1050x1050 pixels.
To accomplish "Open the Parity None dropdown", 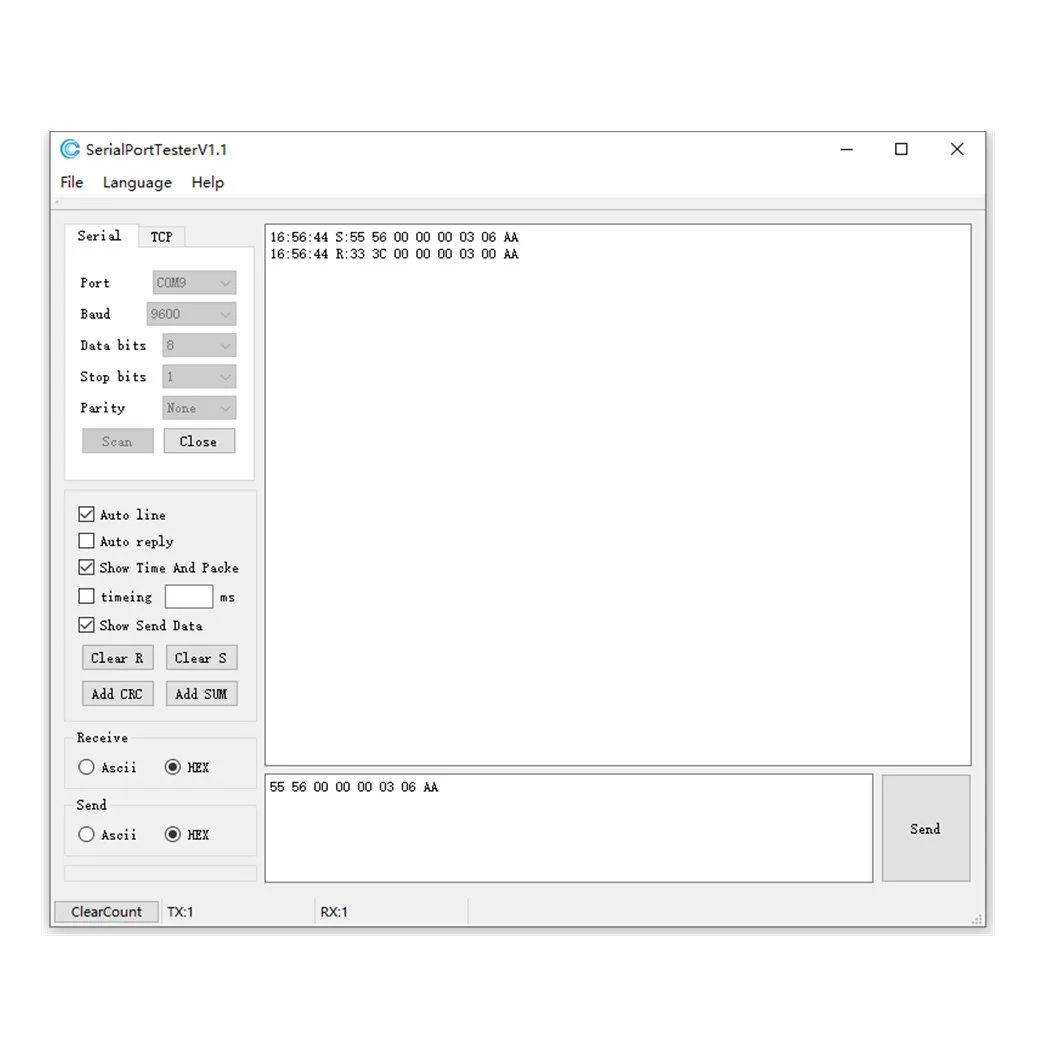I will tap(199, 408).
